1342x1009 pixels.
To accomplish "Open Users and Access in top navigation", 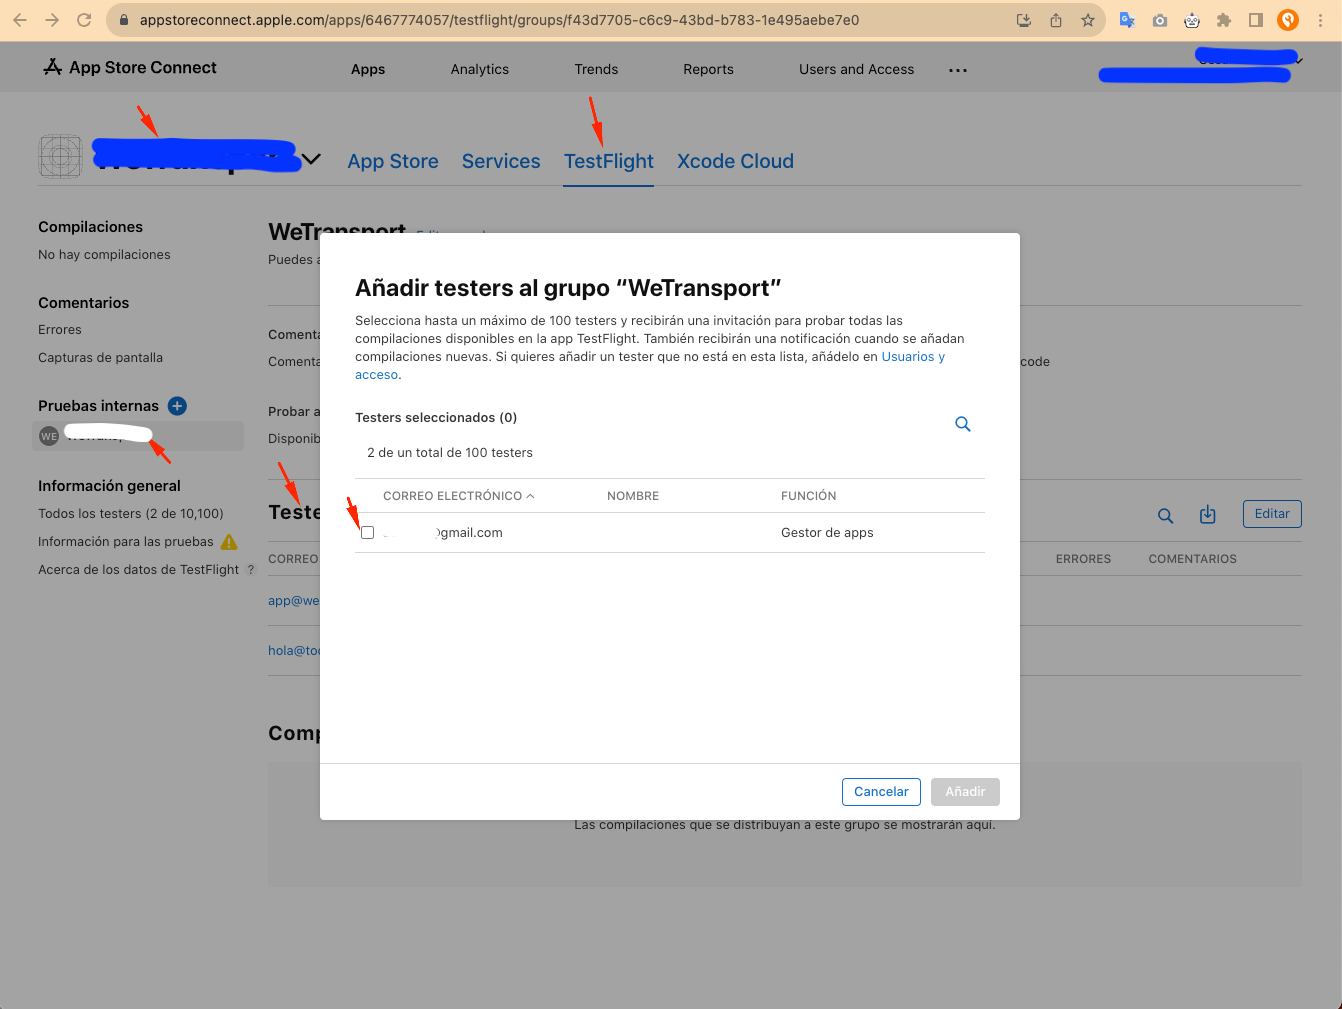I will (856, 69).
